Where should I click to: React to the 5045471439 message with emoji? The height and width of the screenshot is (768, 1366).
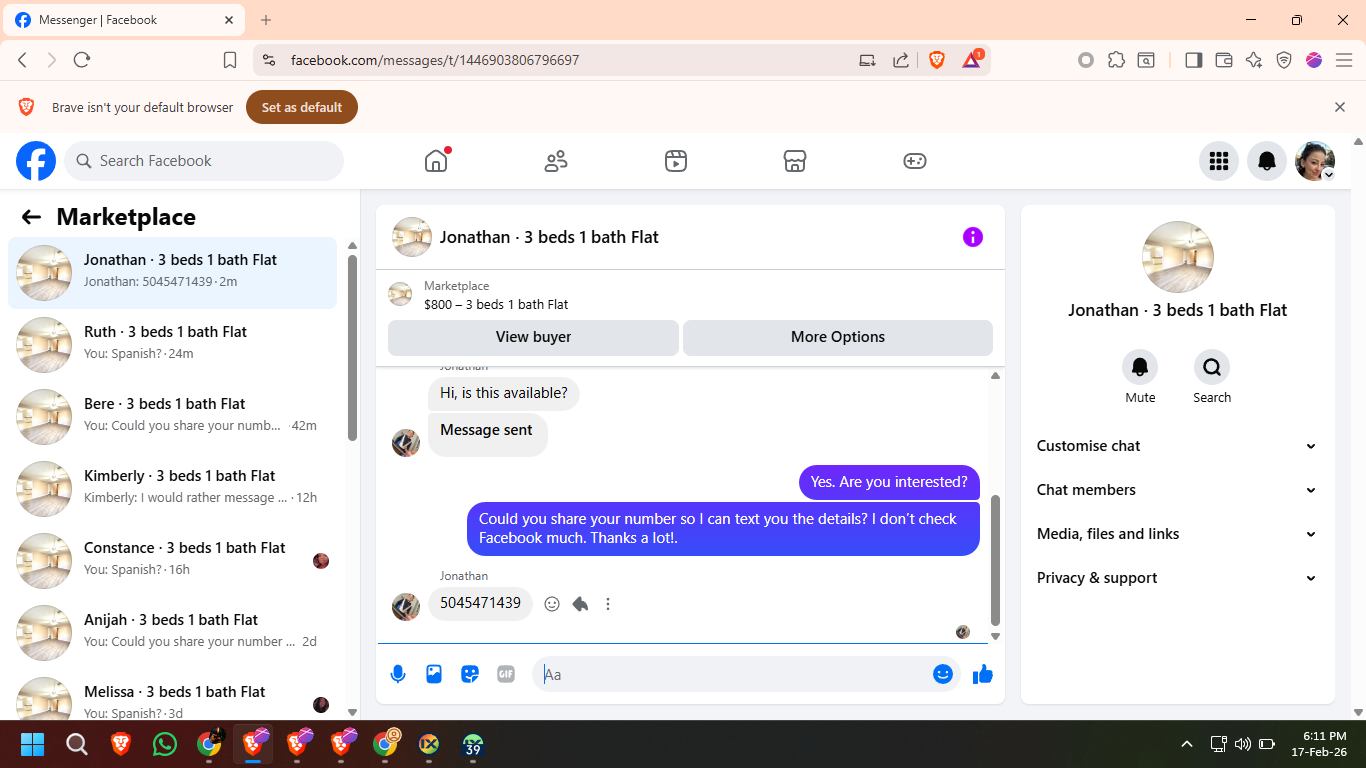pos(552,604)
